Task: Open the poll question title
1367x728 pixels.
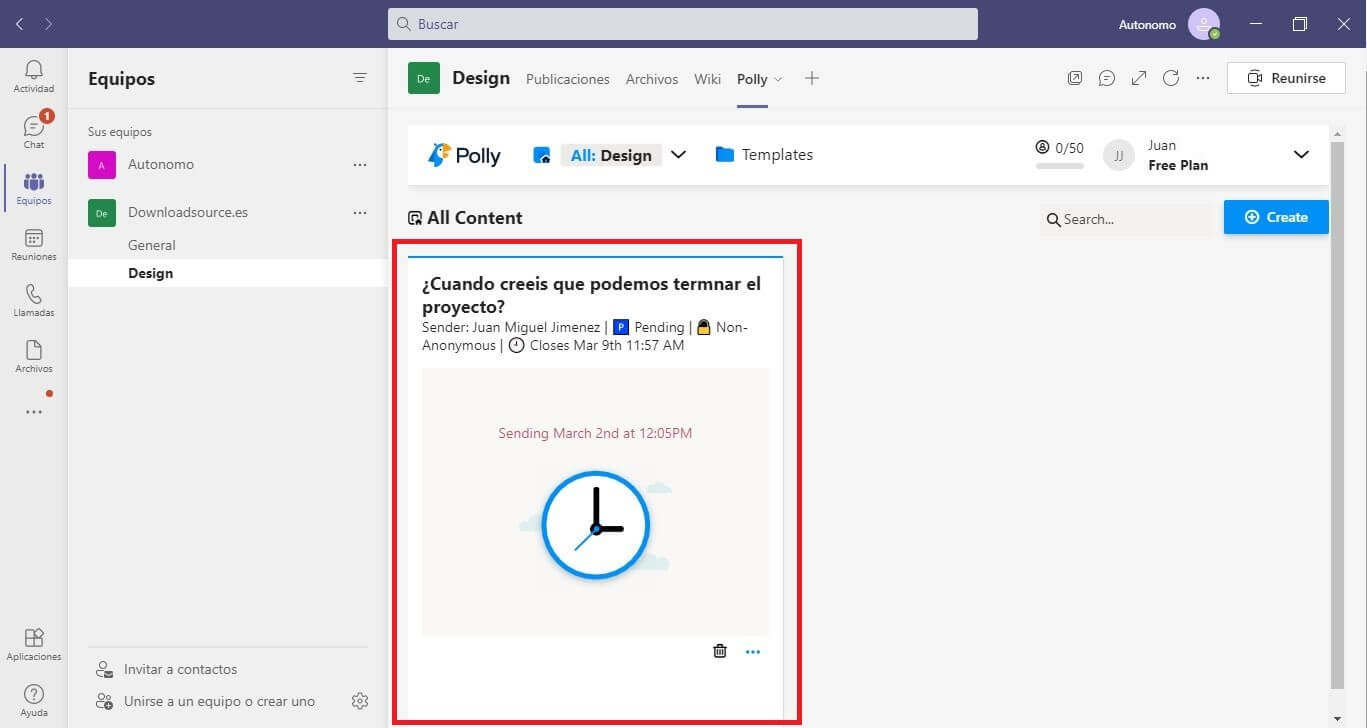Action: point(592,295)
